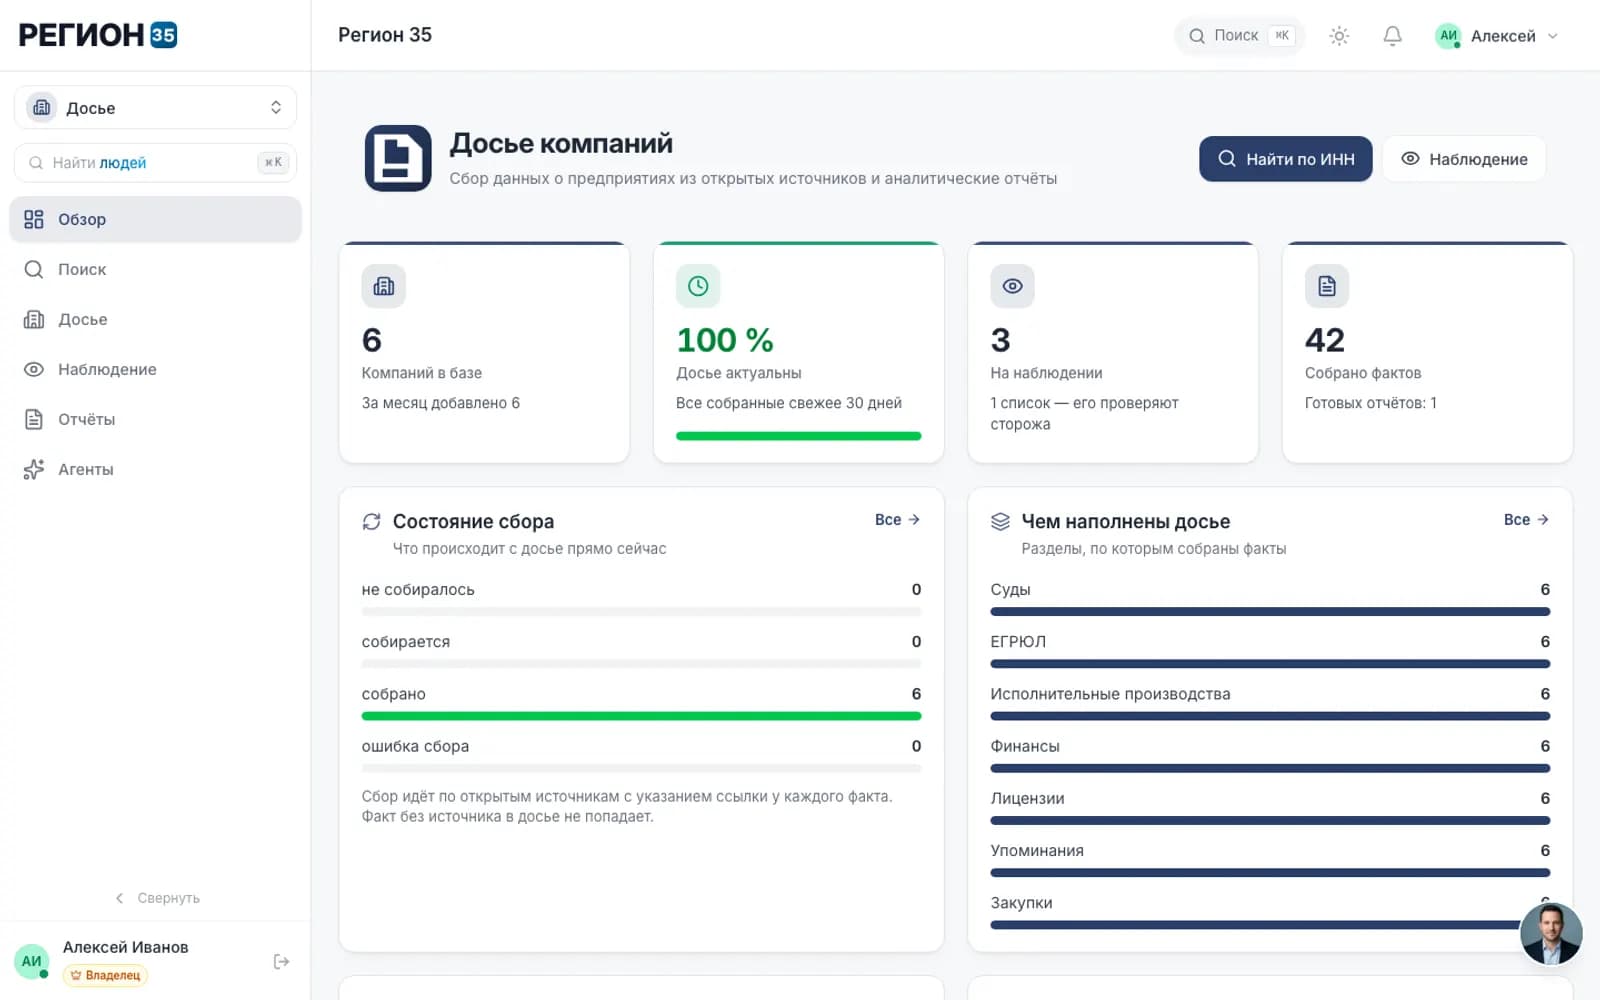Toggle the light/dark theme sun icon
The width and height of the screenshot is (1600, 1000).
pos(1339,36)
